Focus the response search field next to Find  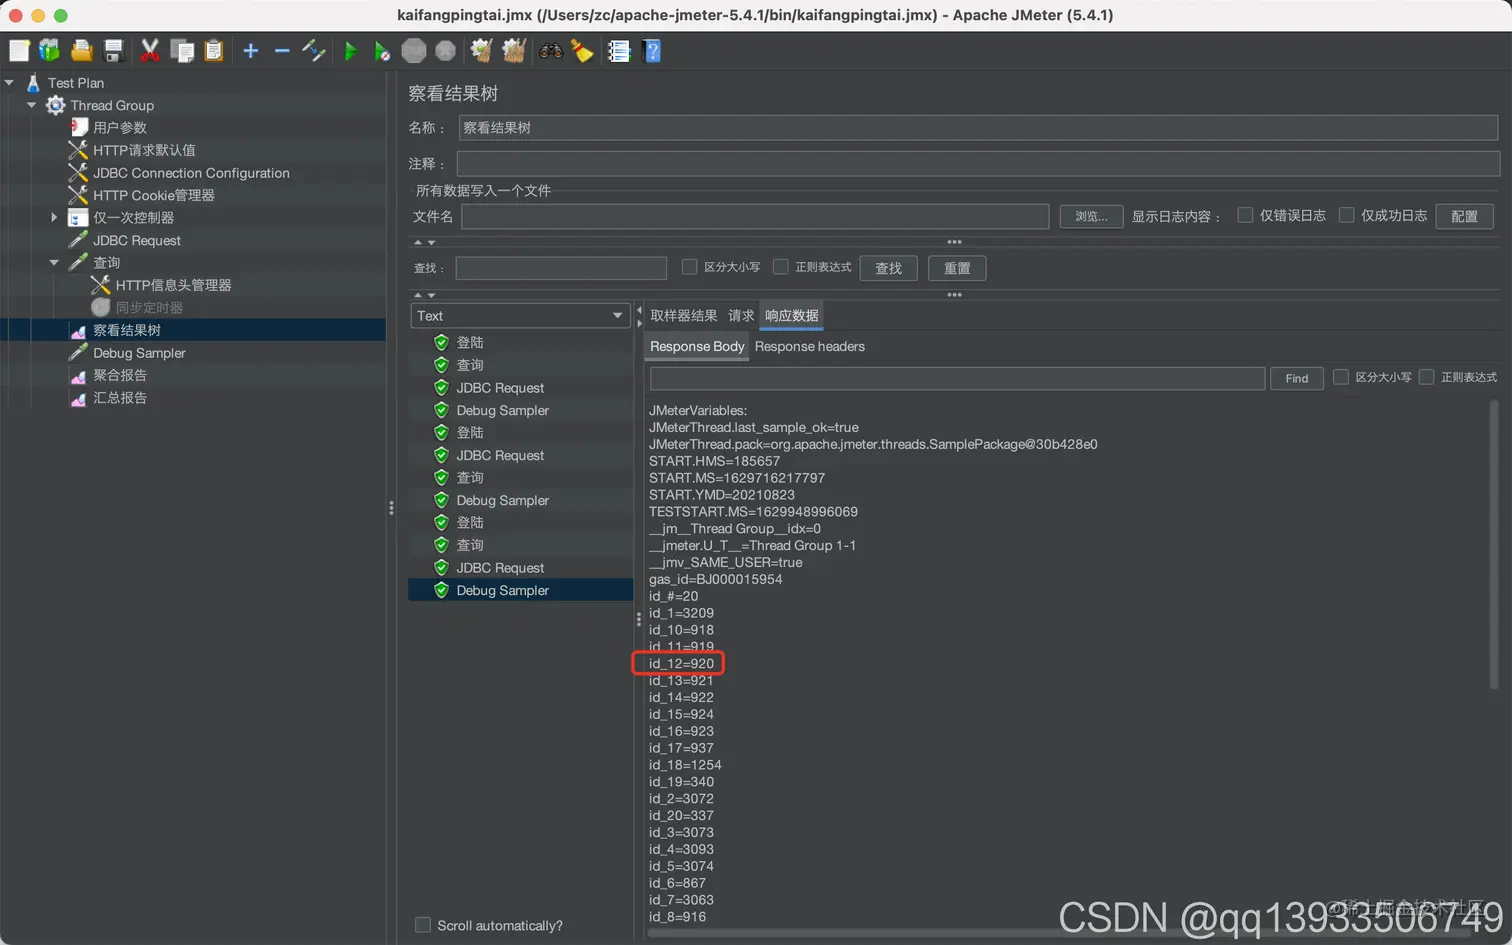[x=957, y=378]
